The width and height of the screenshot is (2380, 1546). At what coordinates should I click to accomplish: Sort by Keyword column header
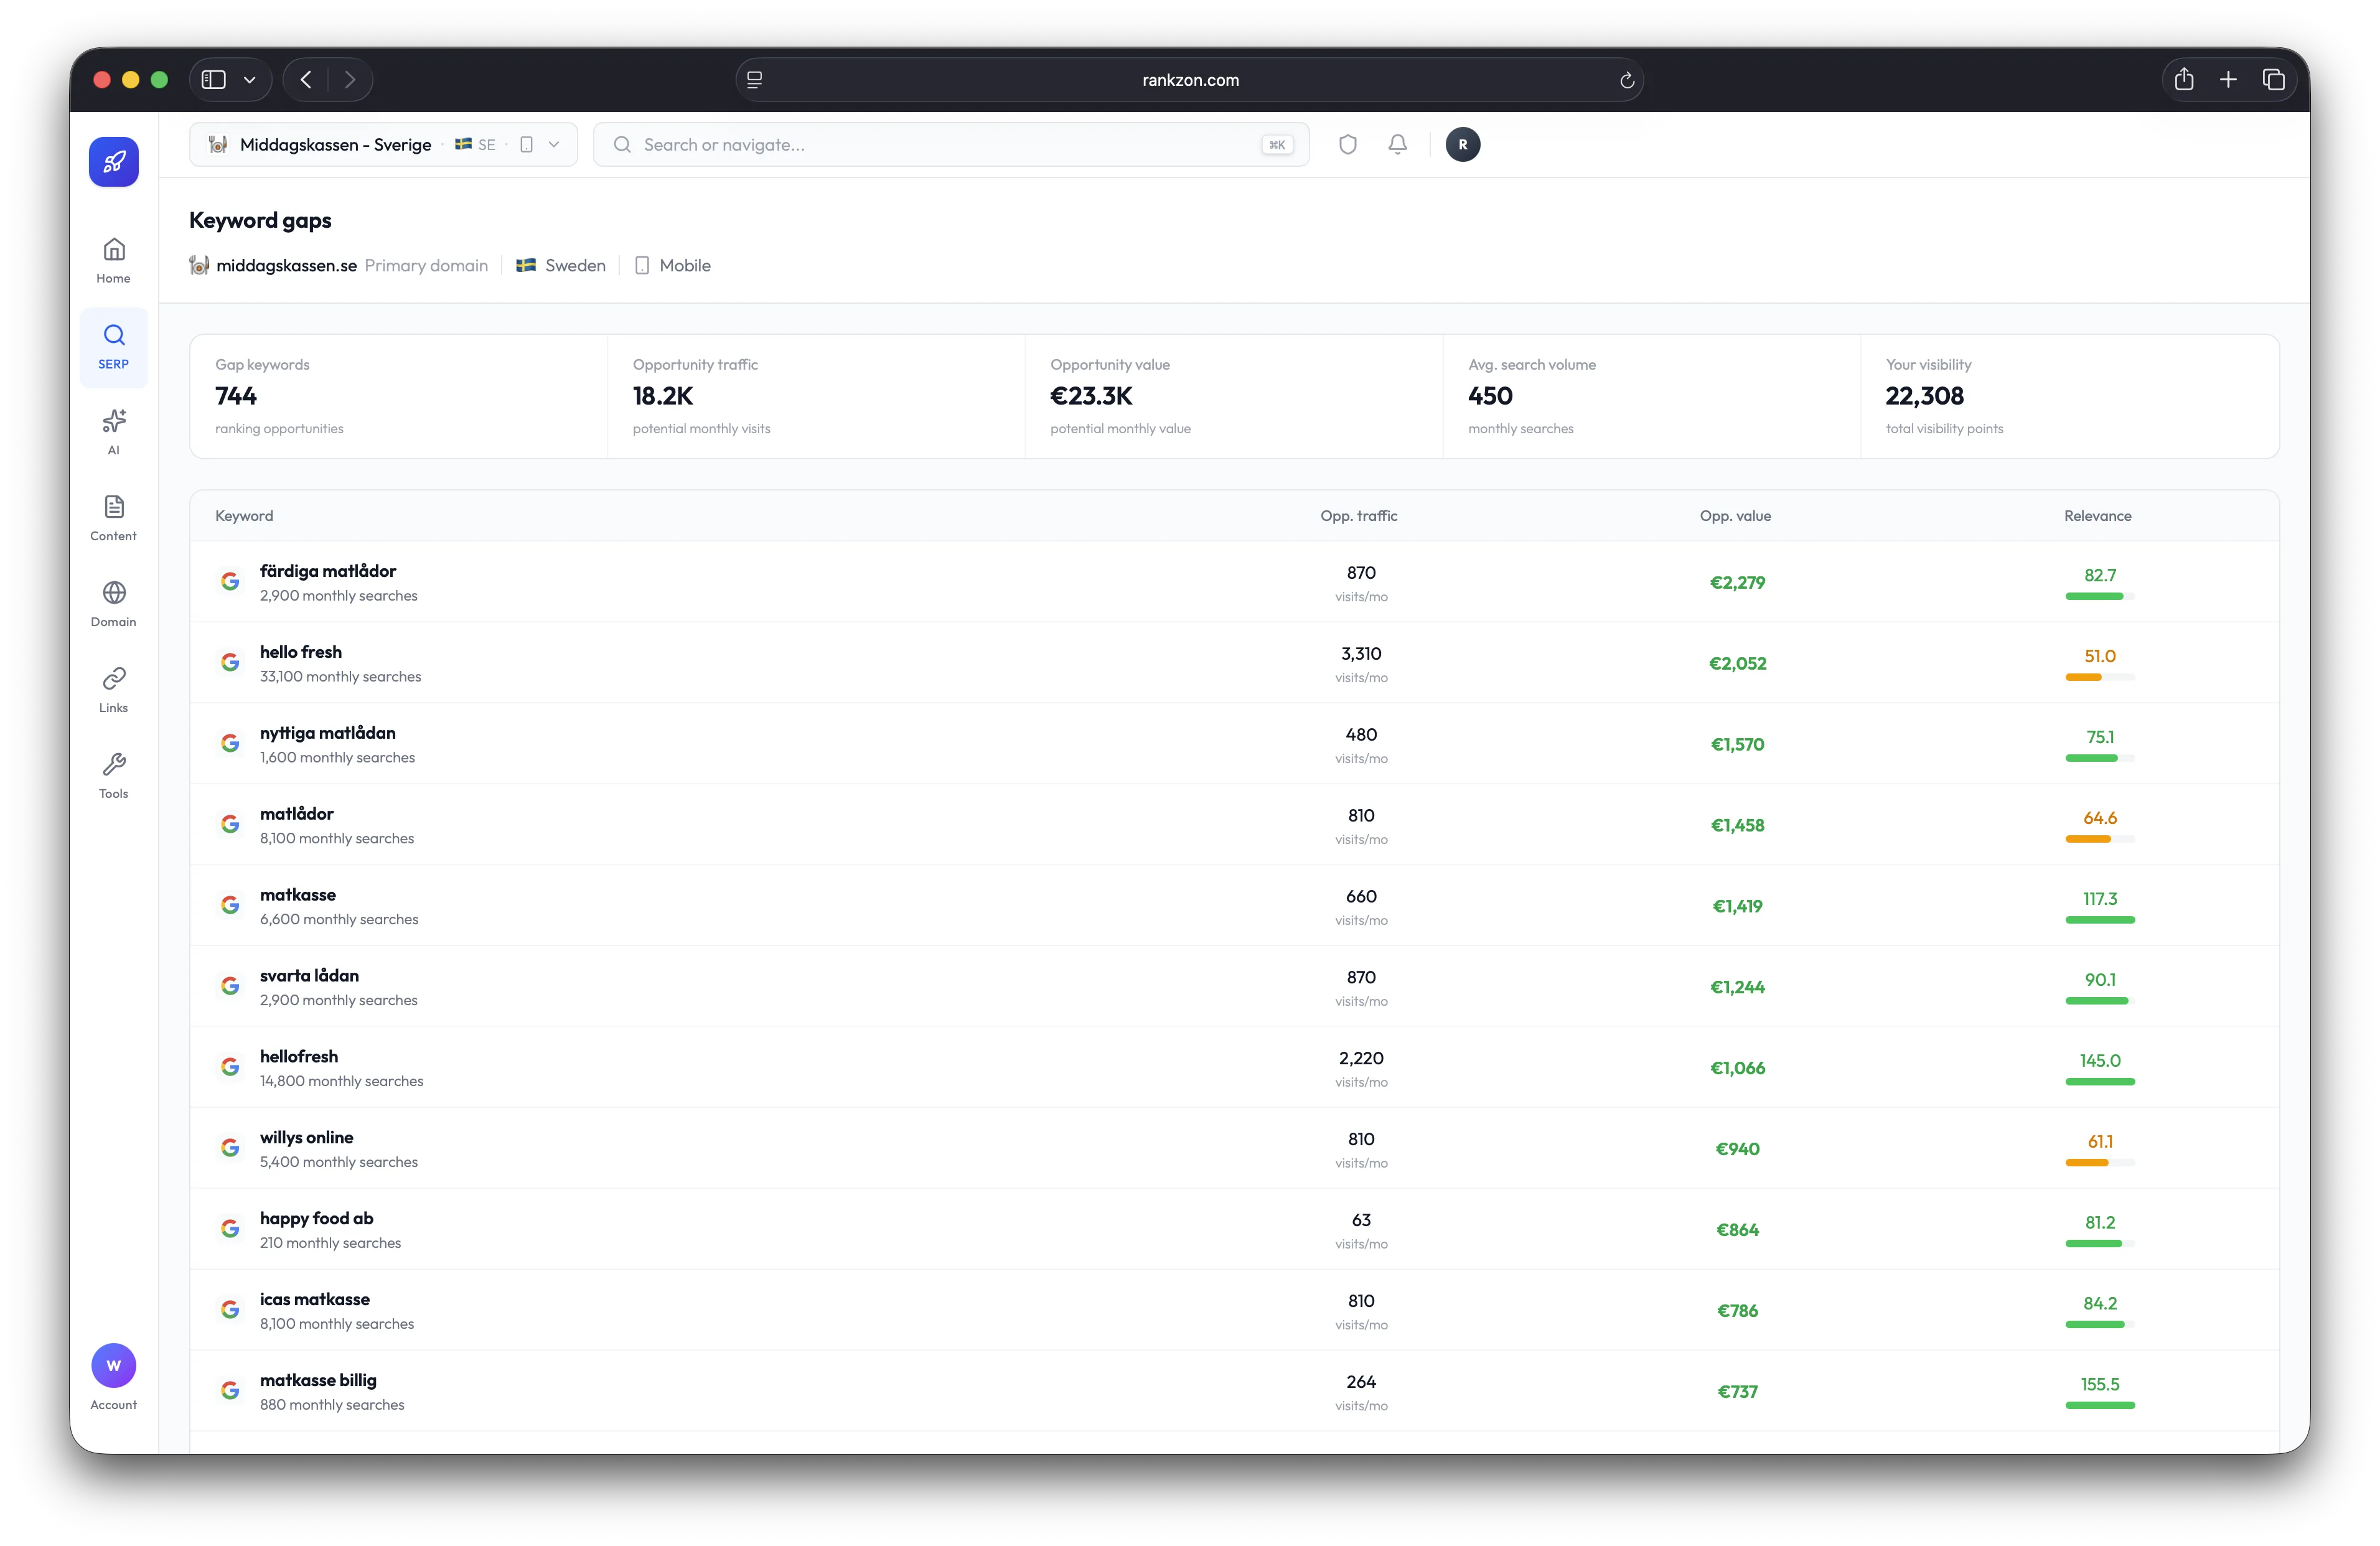(x=244, y=516)
